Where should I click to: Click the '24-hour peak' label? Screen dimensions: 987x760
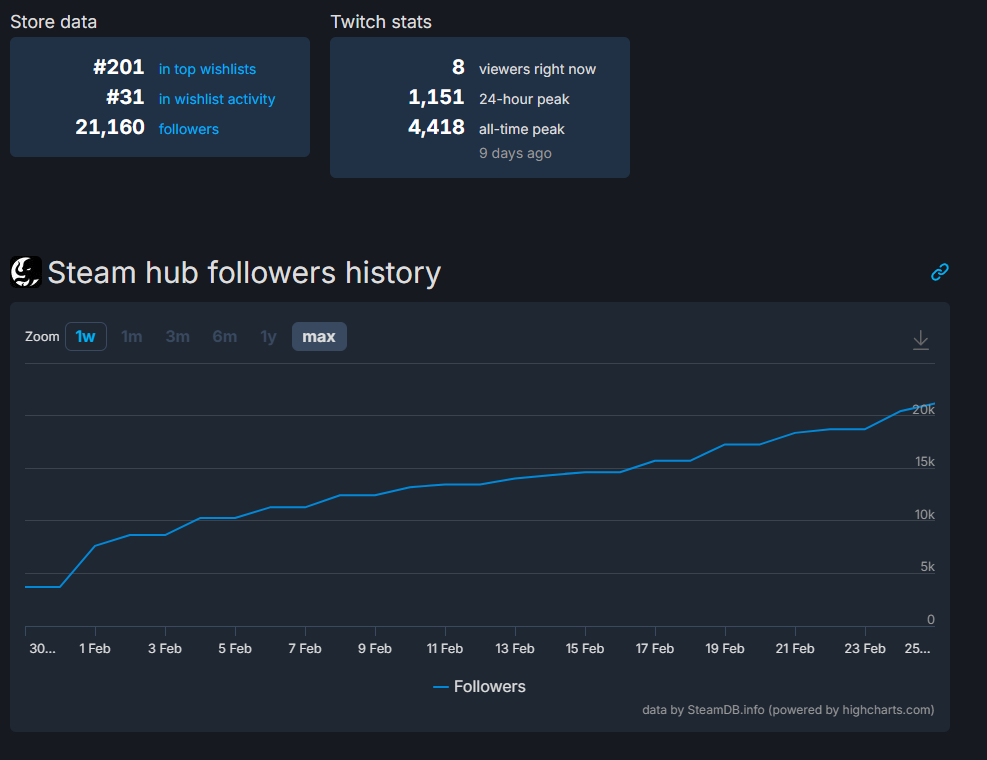pos(524,99)
